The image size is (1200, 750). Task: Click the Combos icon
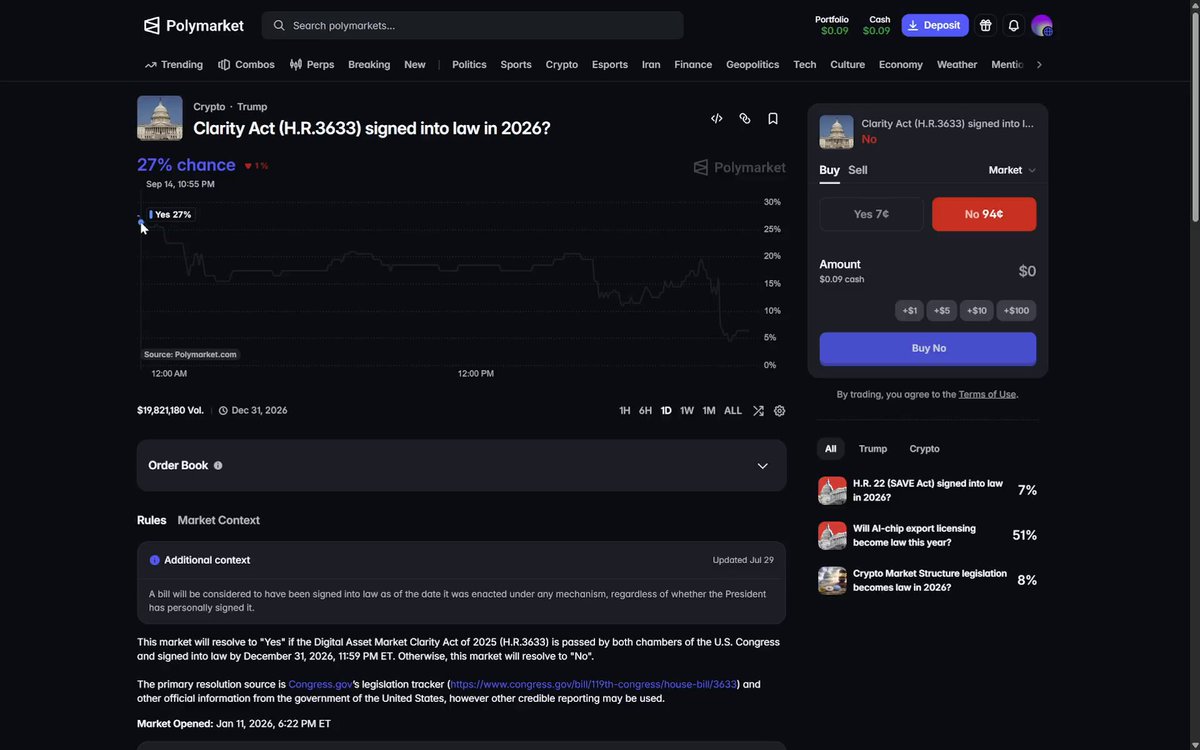[x=224, y=65]
